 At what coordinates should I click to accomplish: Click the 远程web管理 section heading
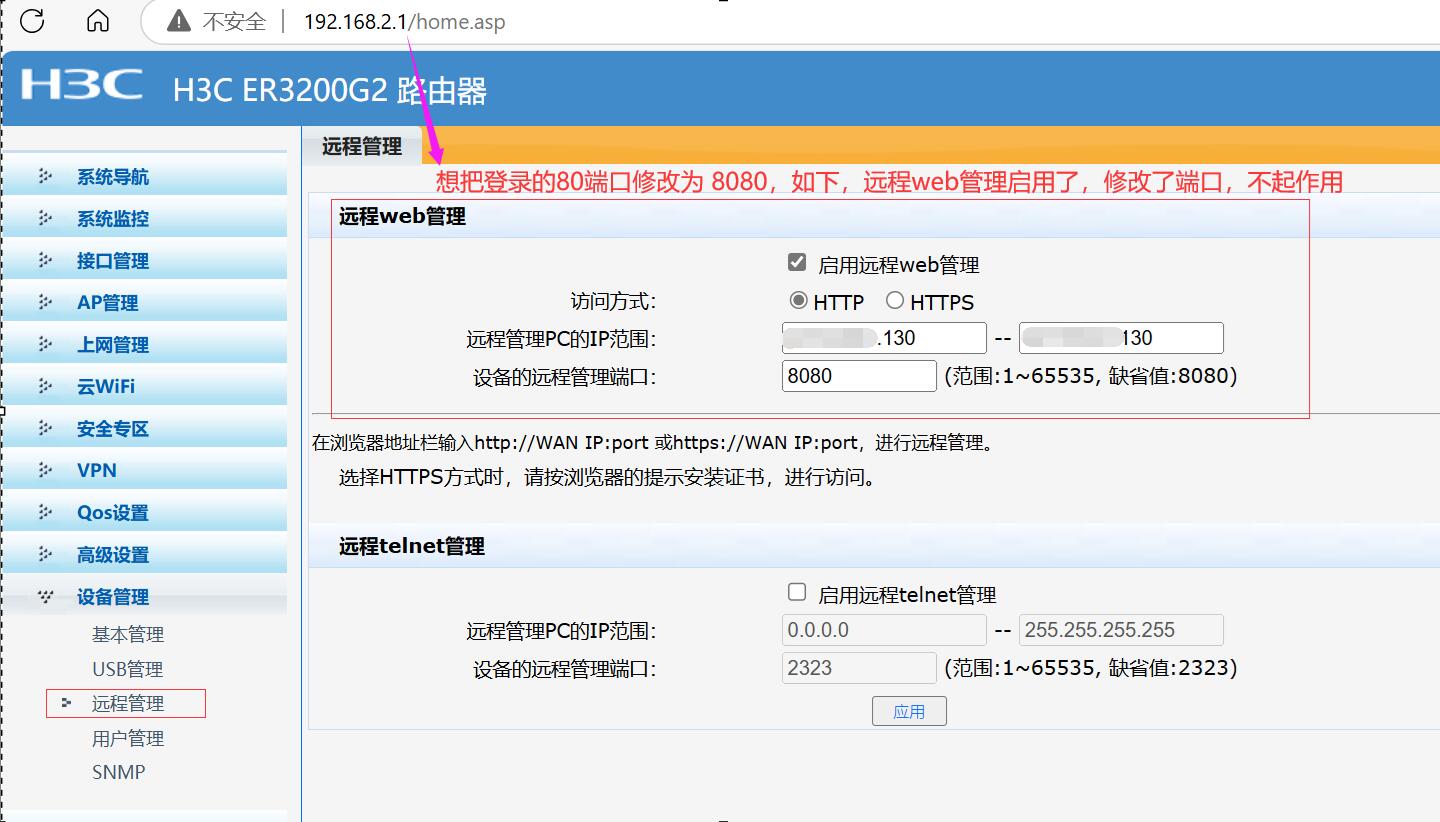pos(402,216)
